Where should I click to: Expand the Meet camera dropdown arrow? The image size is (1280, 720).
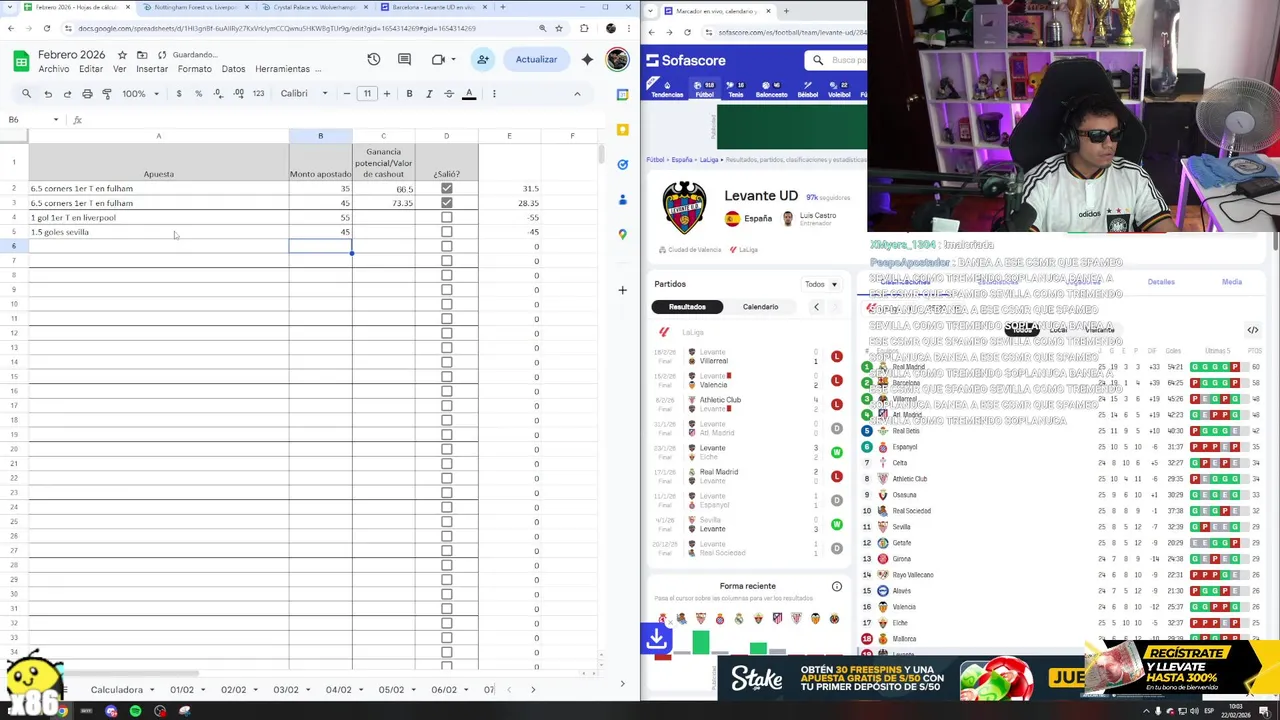454,60
